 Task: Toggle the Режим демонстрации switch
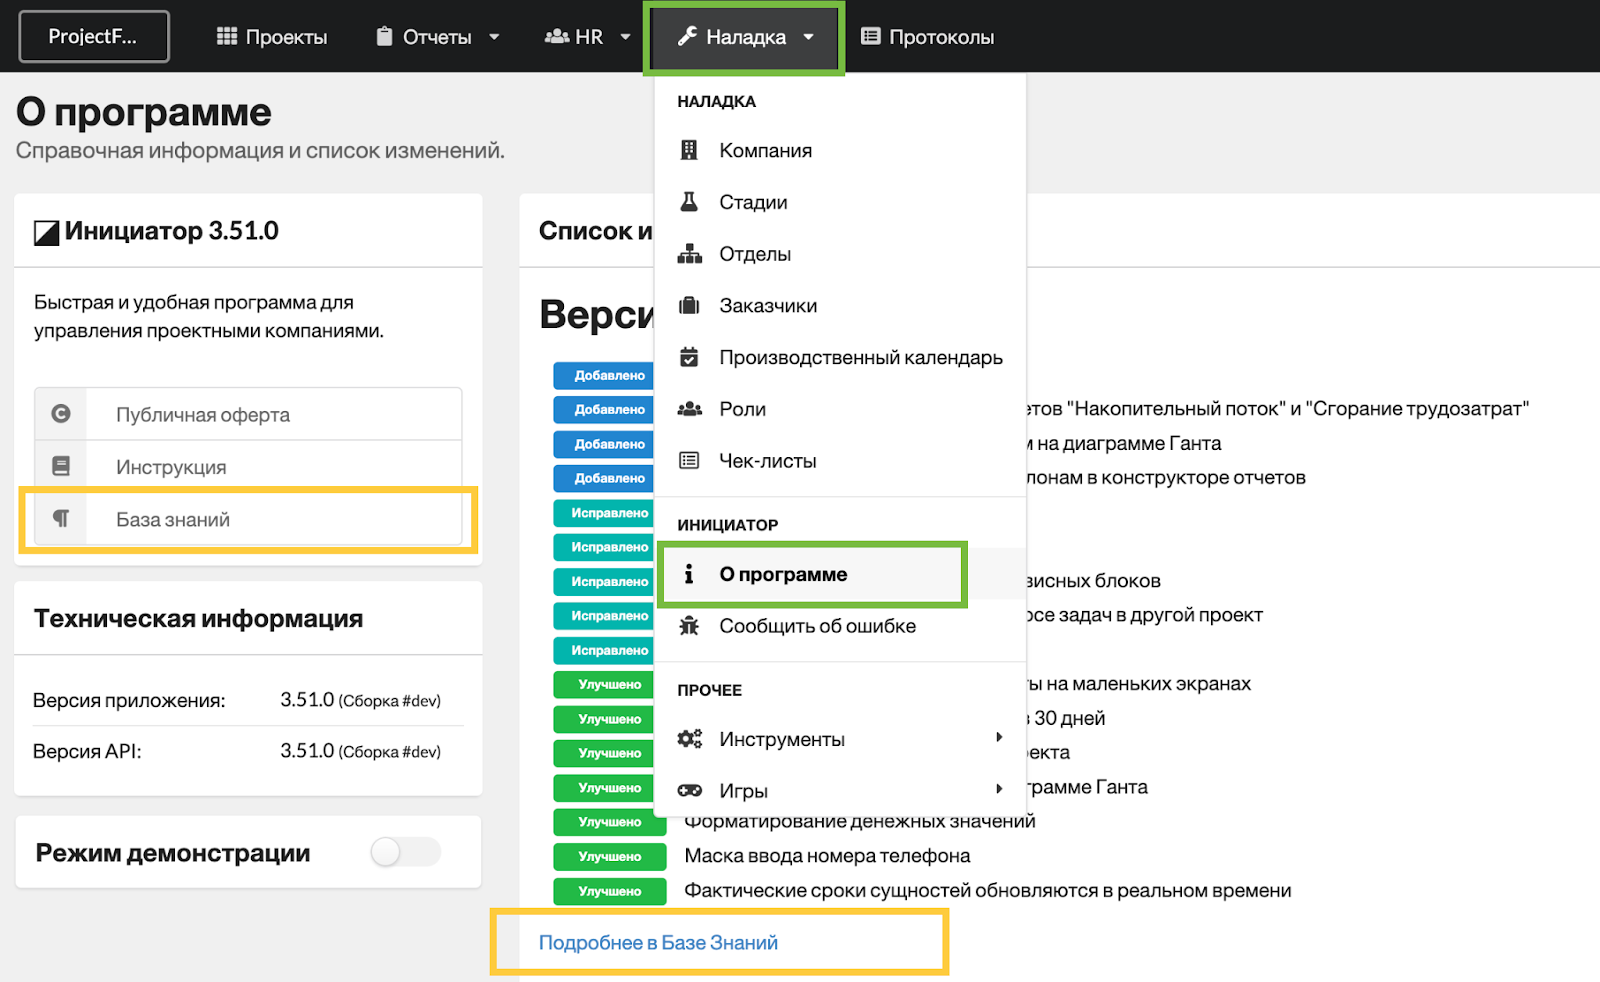pyautogui.click(x=405, y=852)
